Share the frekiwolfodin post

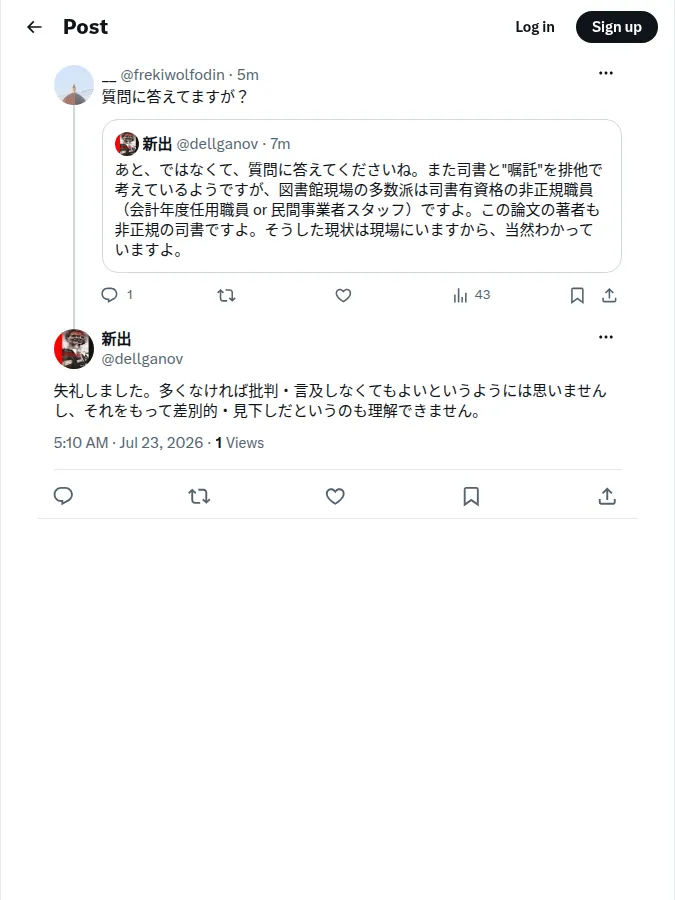(x=609, y=296)
